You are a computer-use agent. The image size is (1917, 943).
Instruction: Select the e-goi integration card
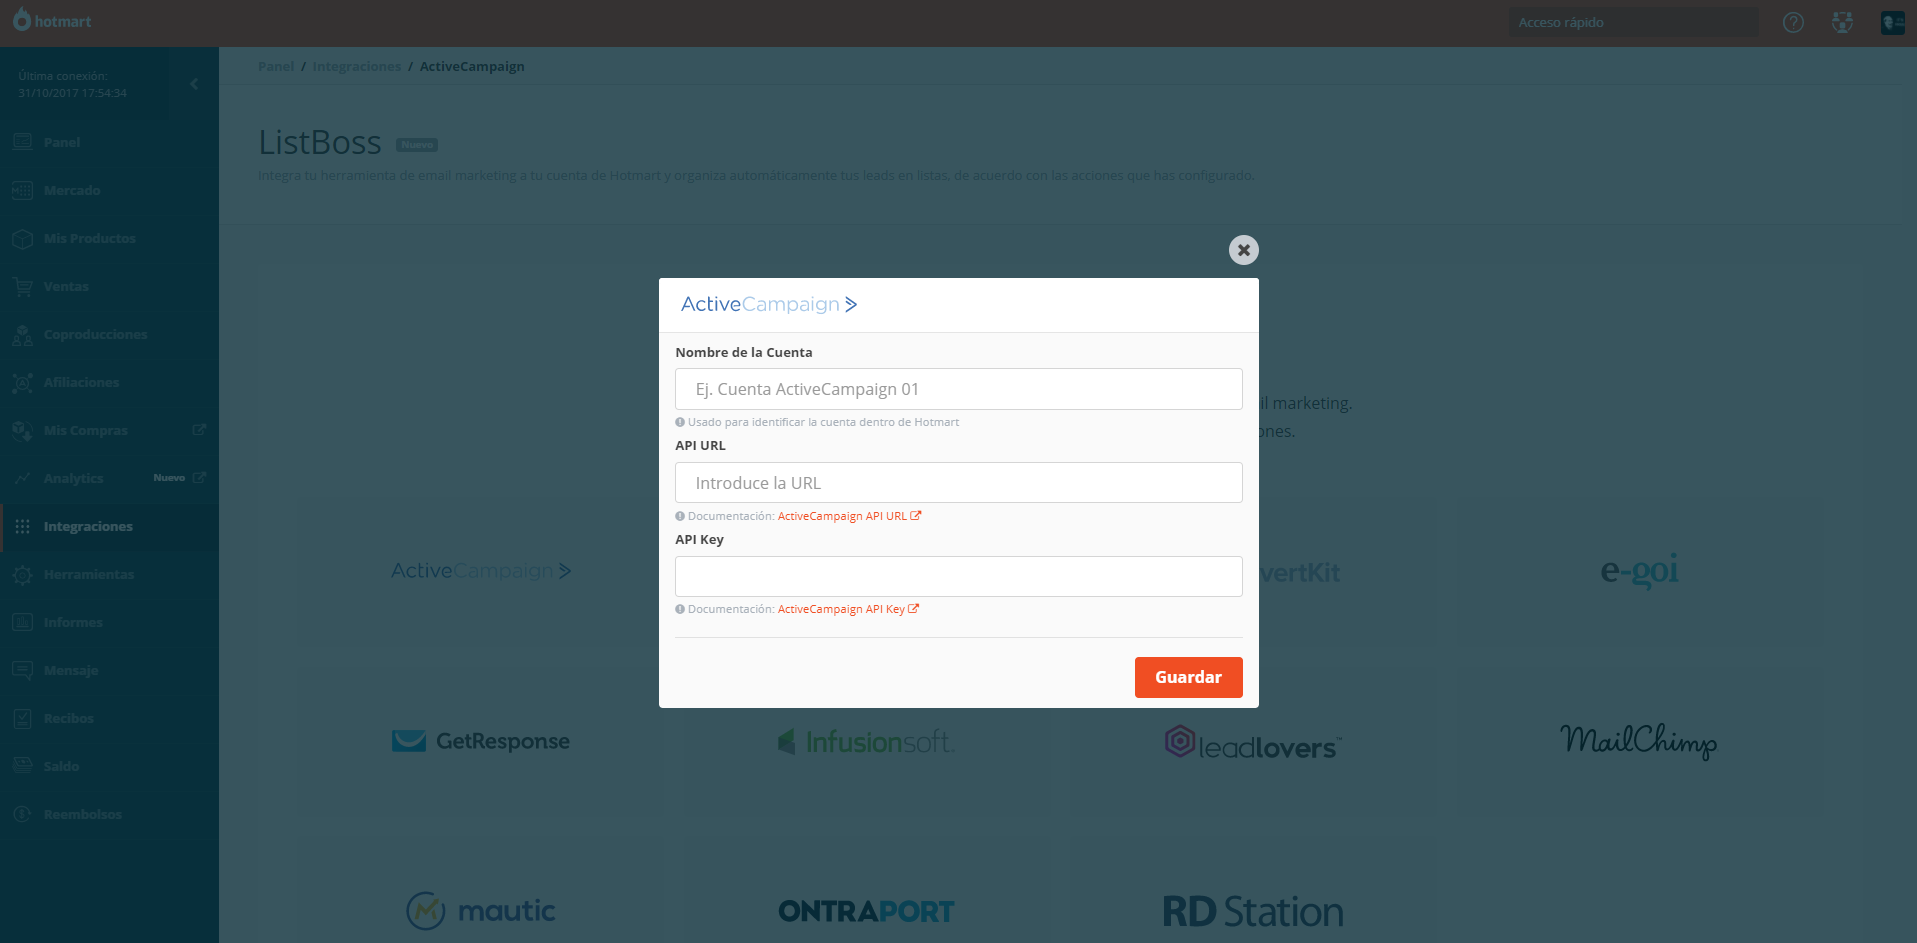click(x=1639, y=571)
